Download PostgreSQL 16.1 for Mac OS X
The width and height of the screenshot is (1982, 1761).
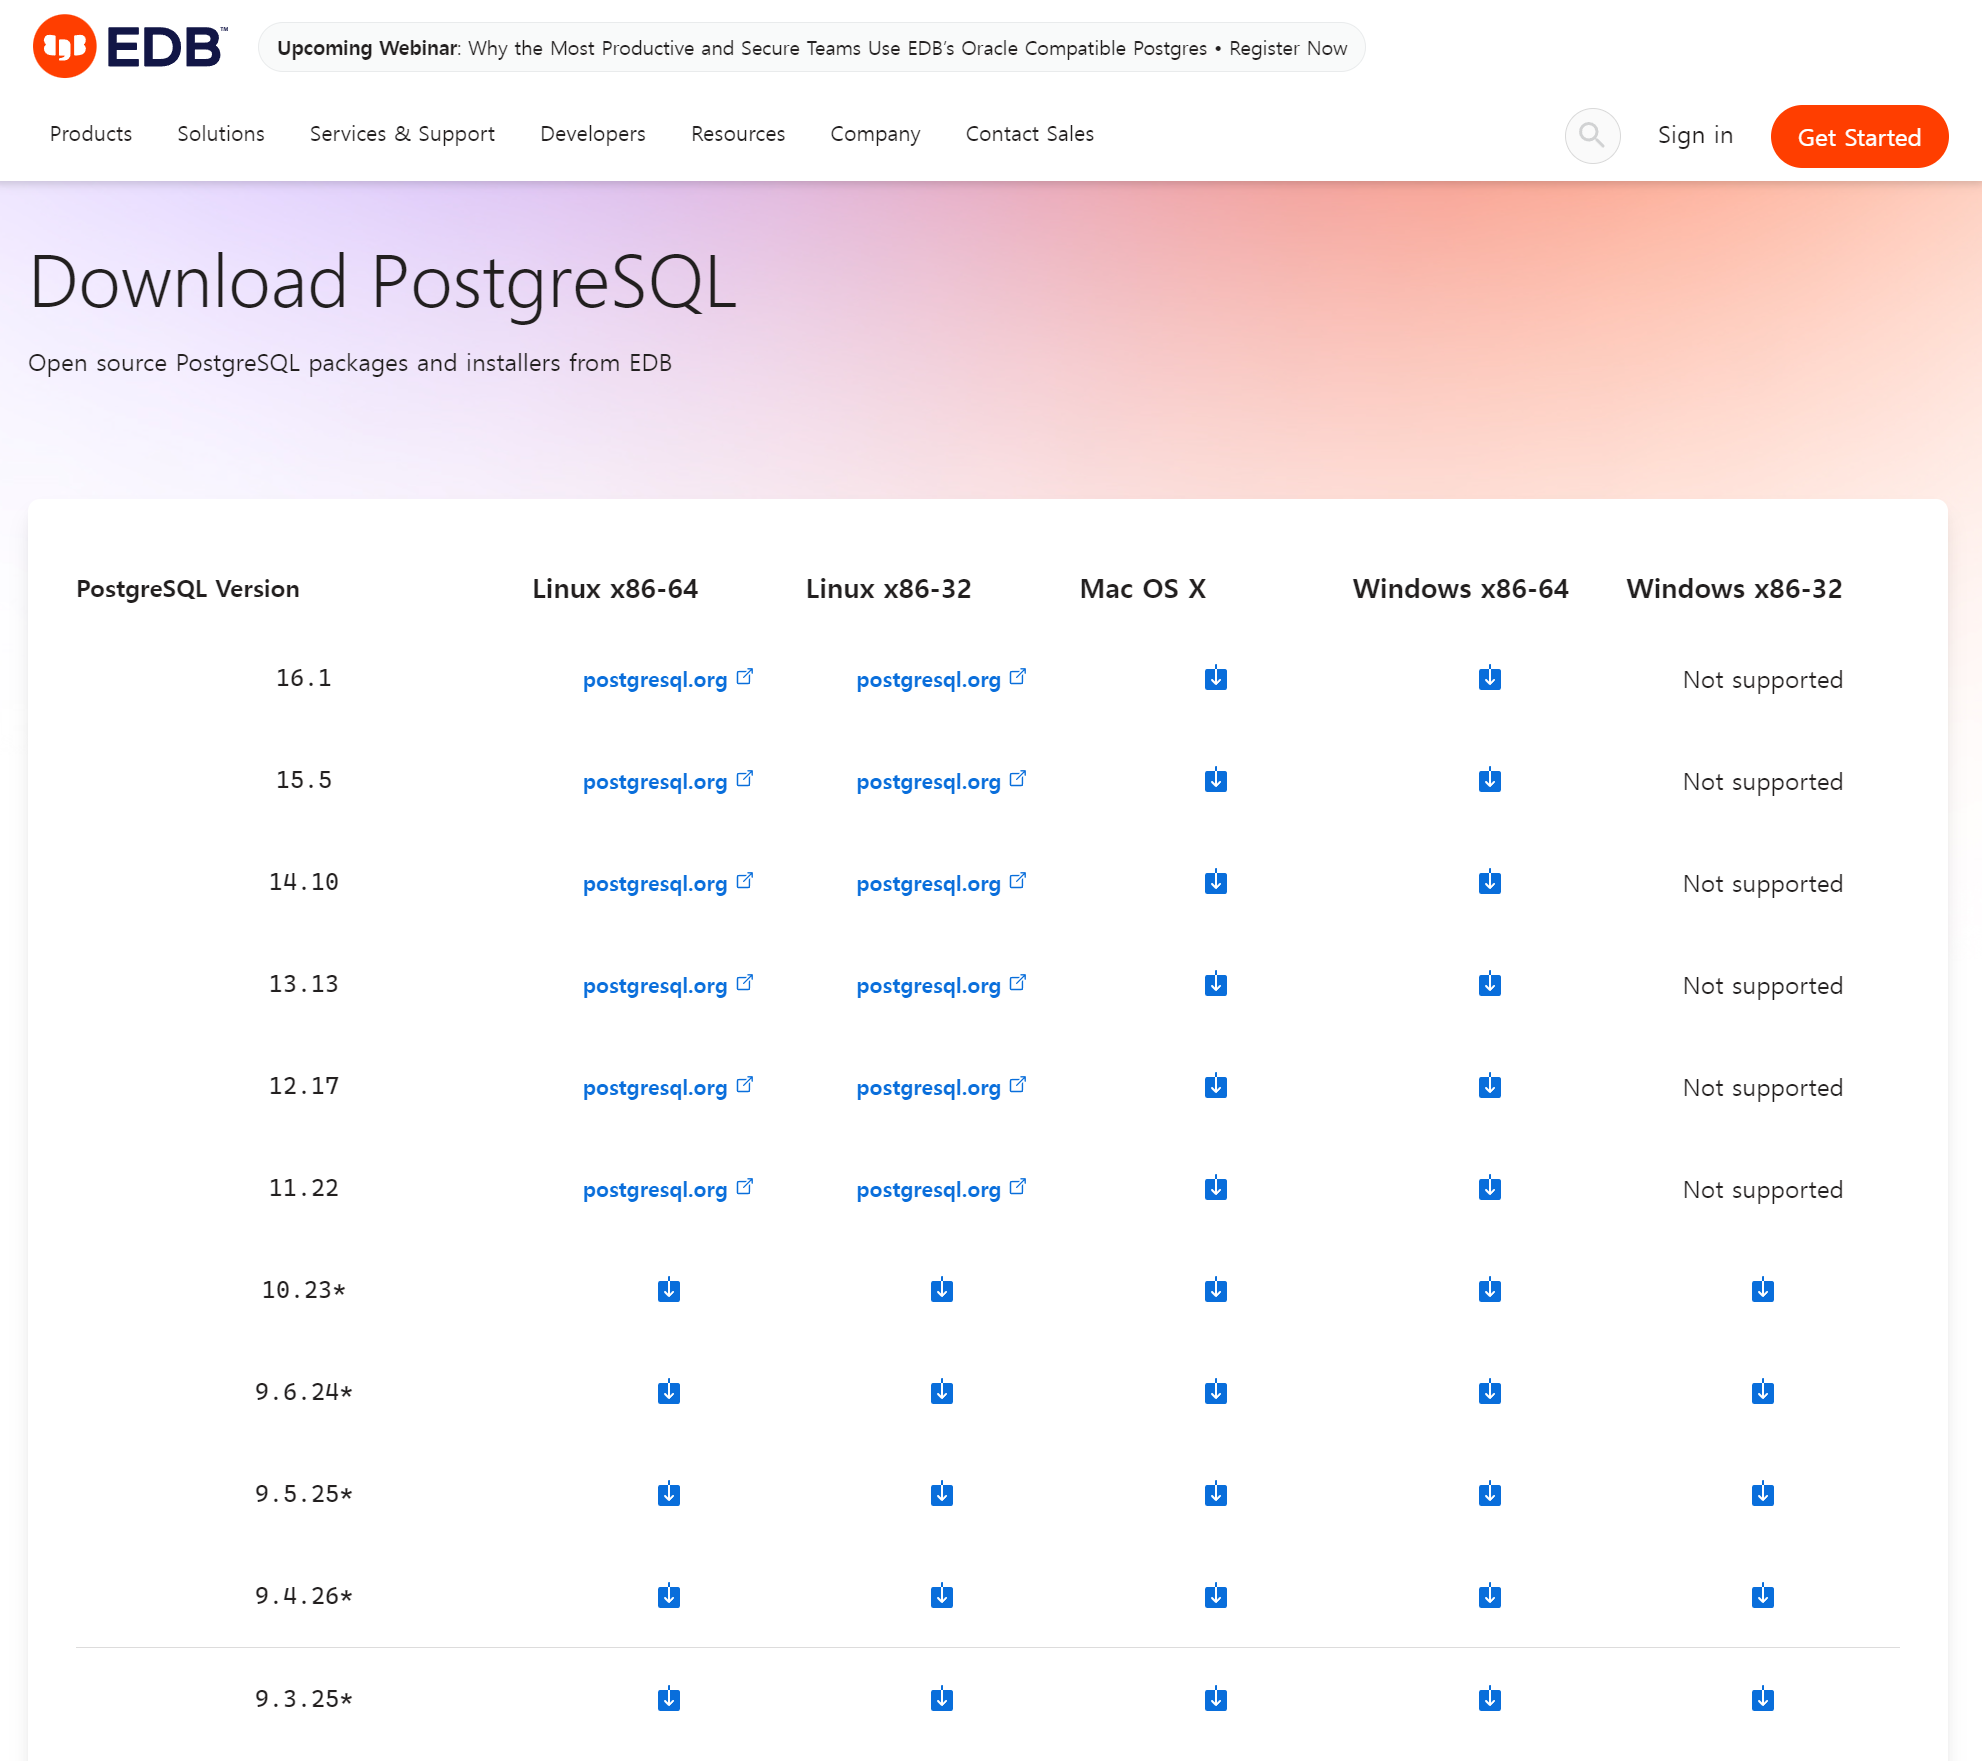pos(1215,679)
